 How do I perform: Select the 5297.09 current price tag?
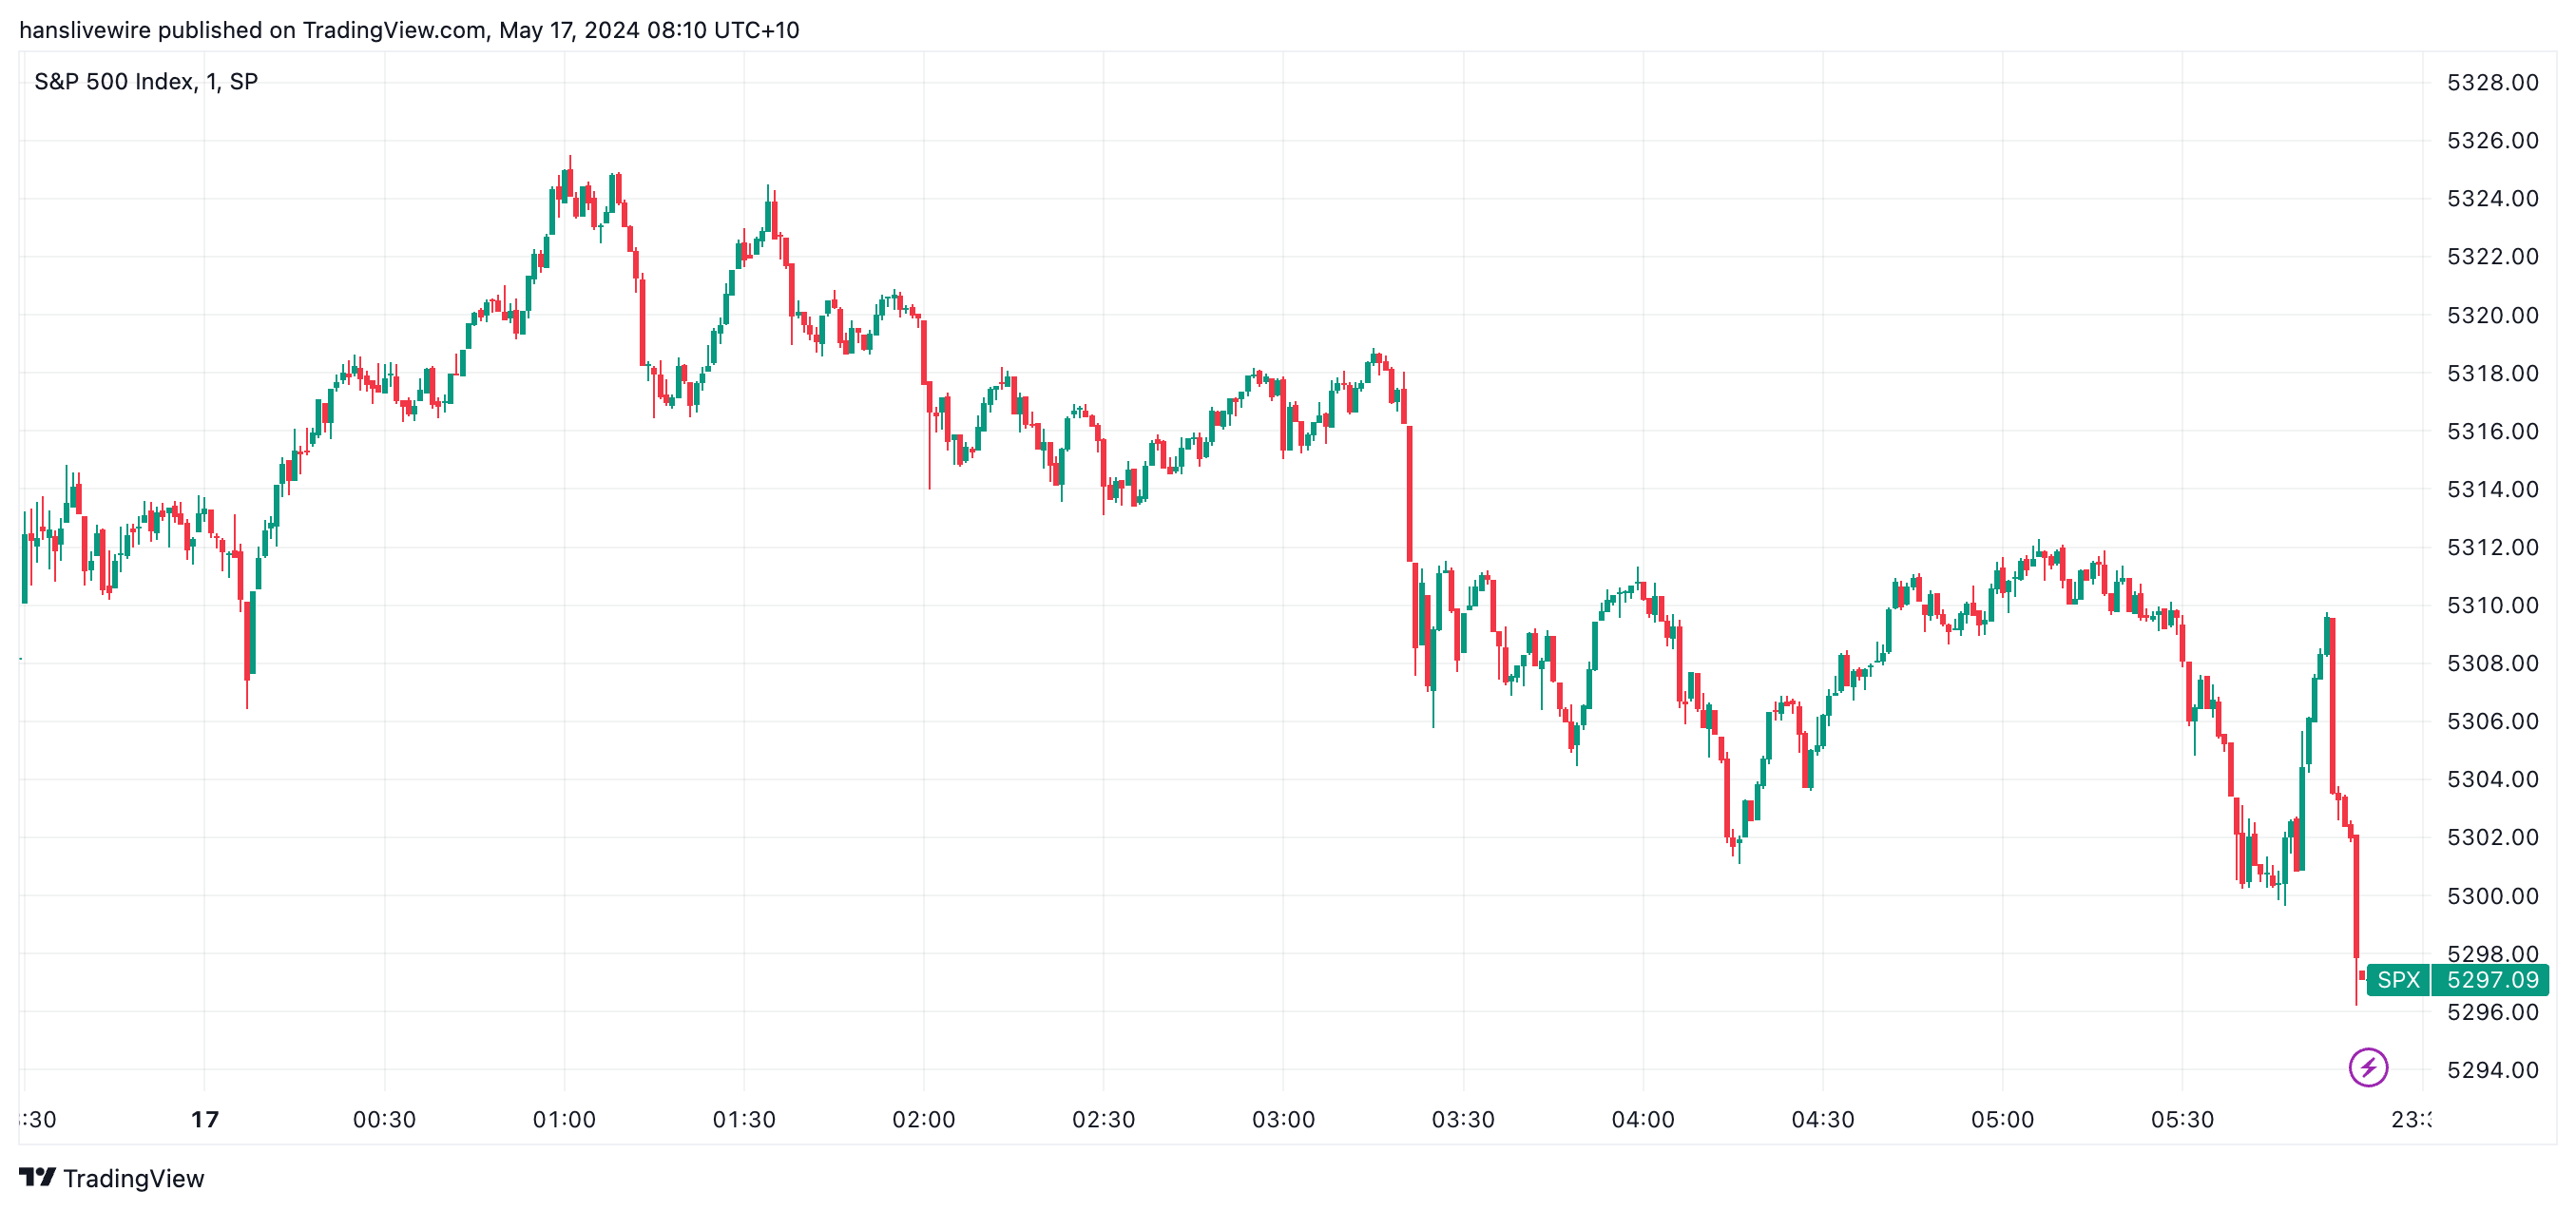click(2492, 979)
